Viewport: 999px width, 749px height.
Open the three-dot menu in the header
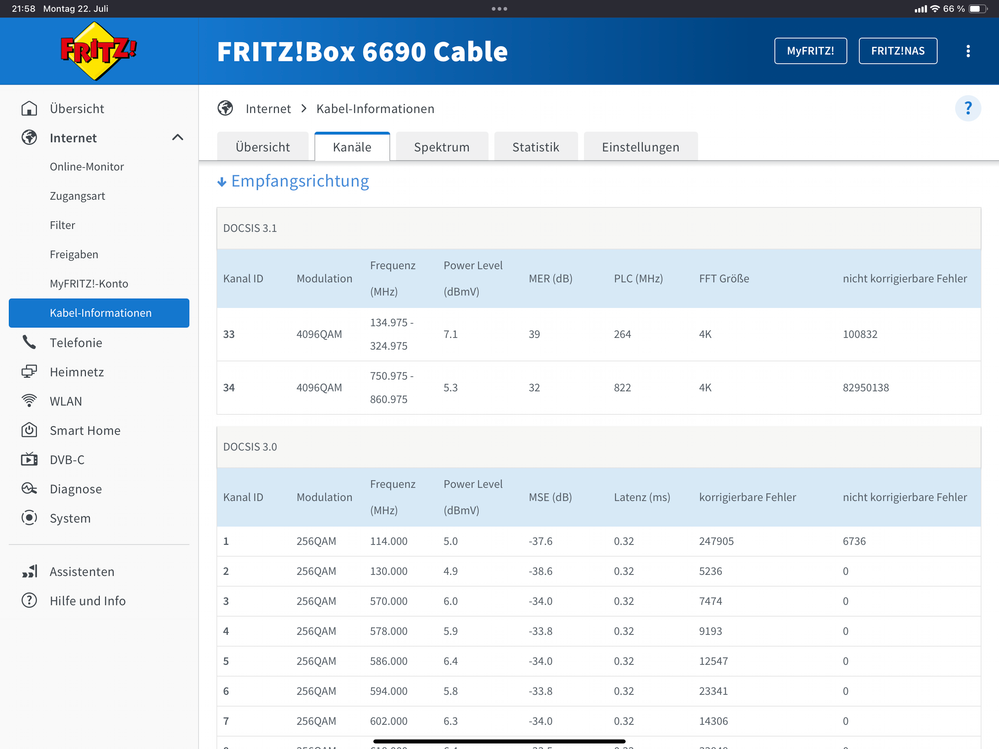967,51
